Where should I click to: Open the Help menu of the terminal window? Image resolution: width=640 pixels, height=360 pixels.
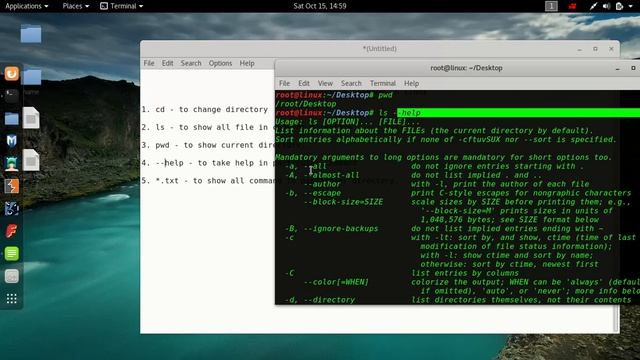[411, 83]
